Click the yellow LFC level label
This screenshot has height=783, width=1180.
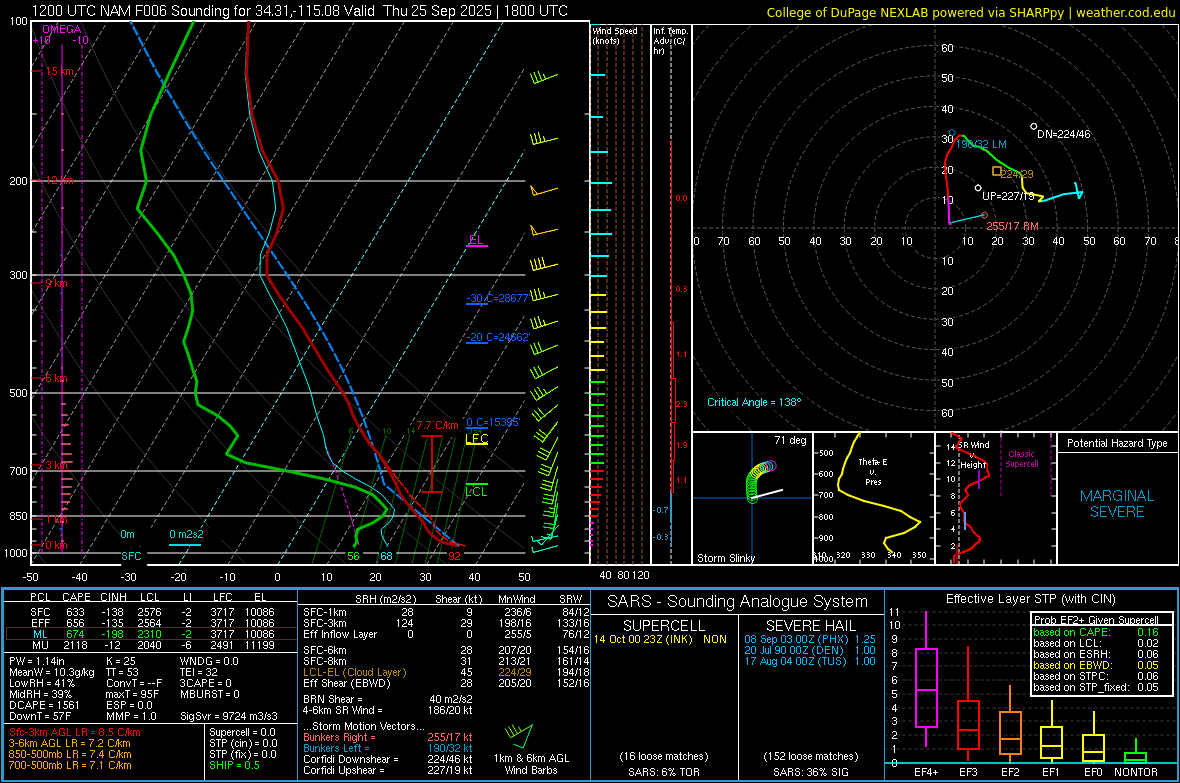(x=477, y=439)
